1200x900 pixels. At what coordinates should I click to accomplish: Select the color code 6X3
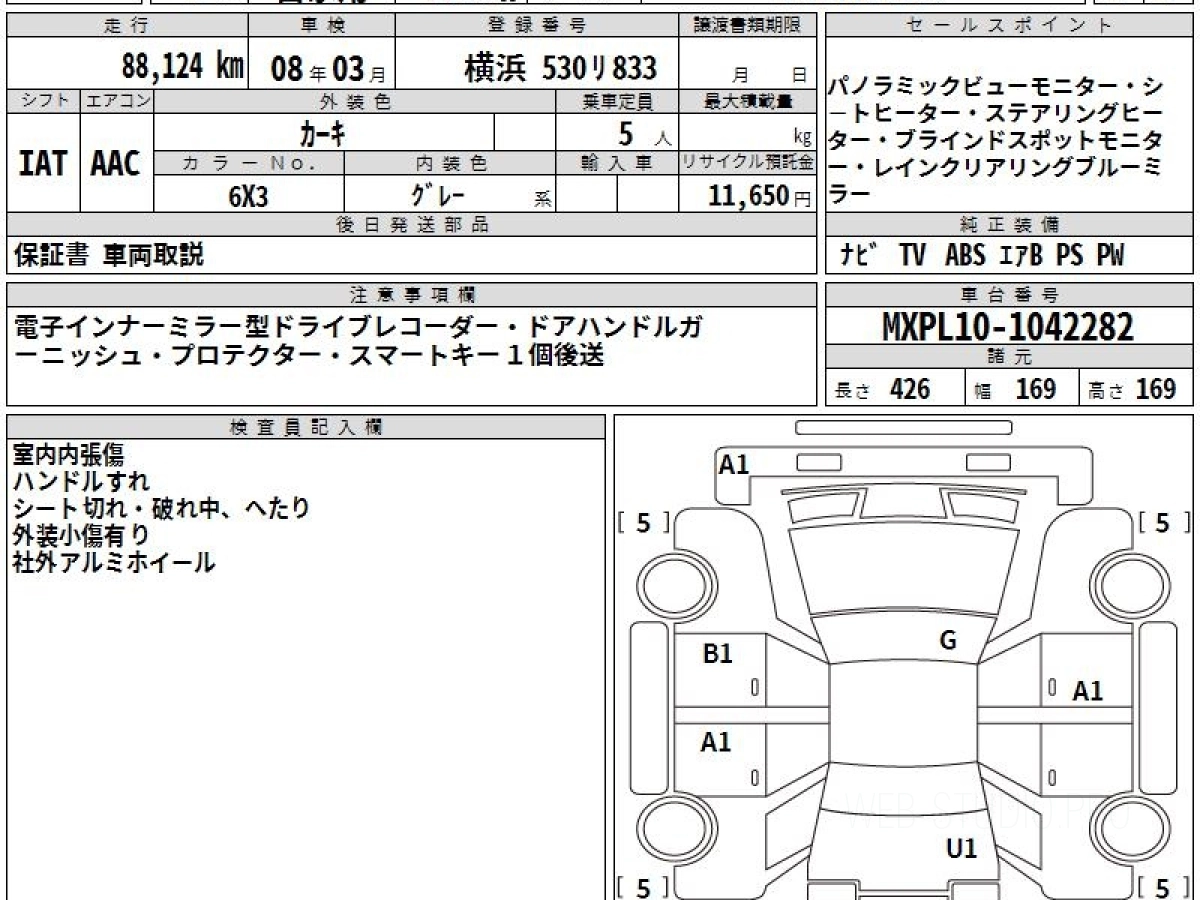[248, 196]
